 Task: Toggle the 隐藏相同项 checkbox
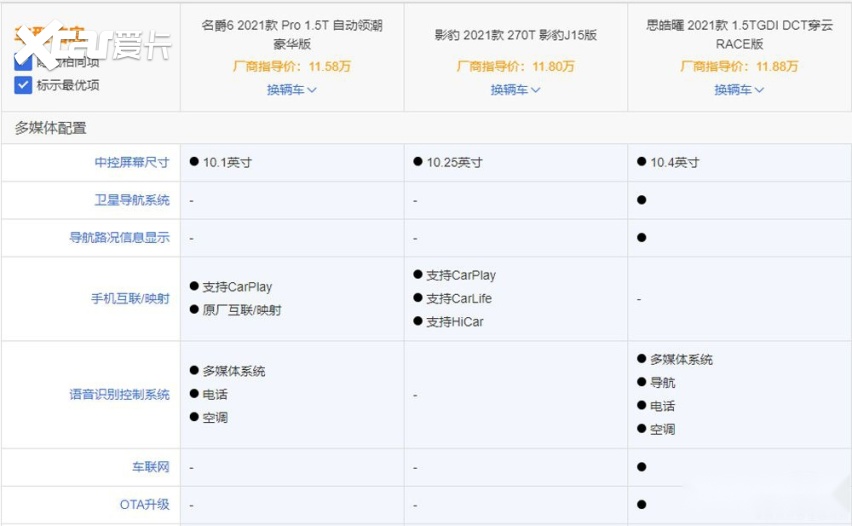(24, 63)
